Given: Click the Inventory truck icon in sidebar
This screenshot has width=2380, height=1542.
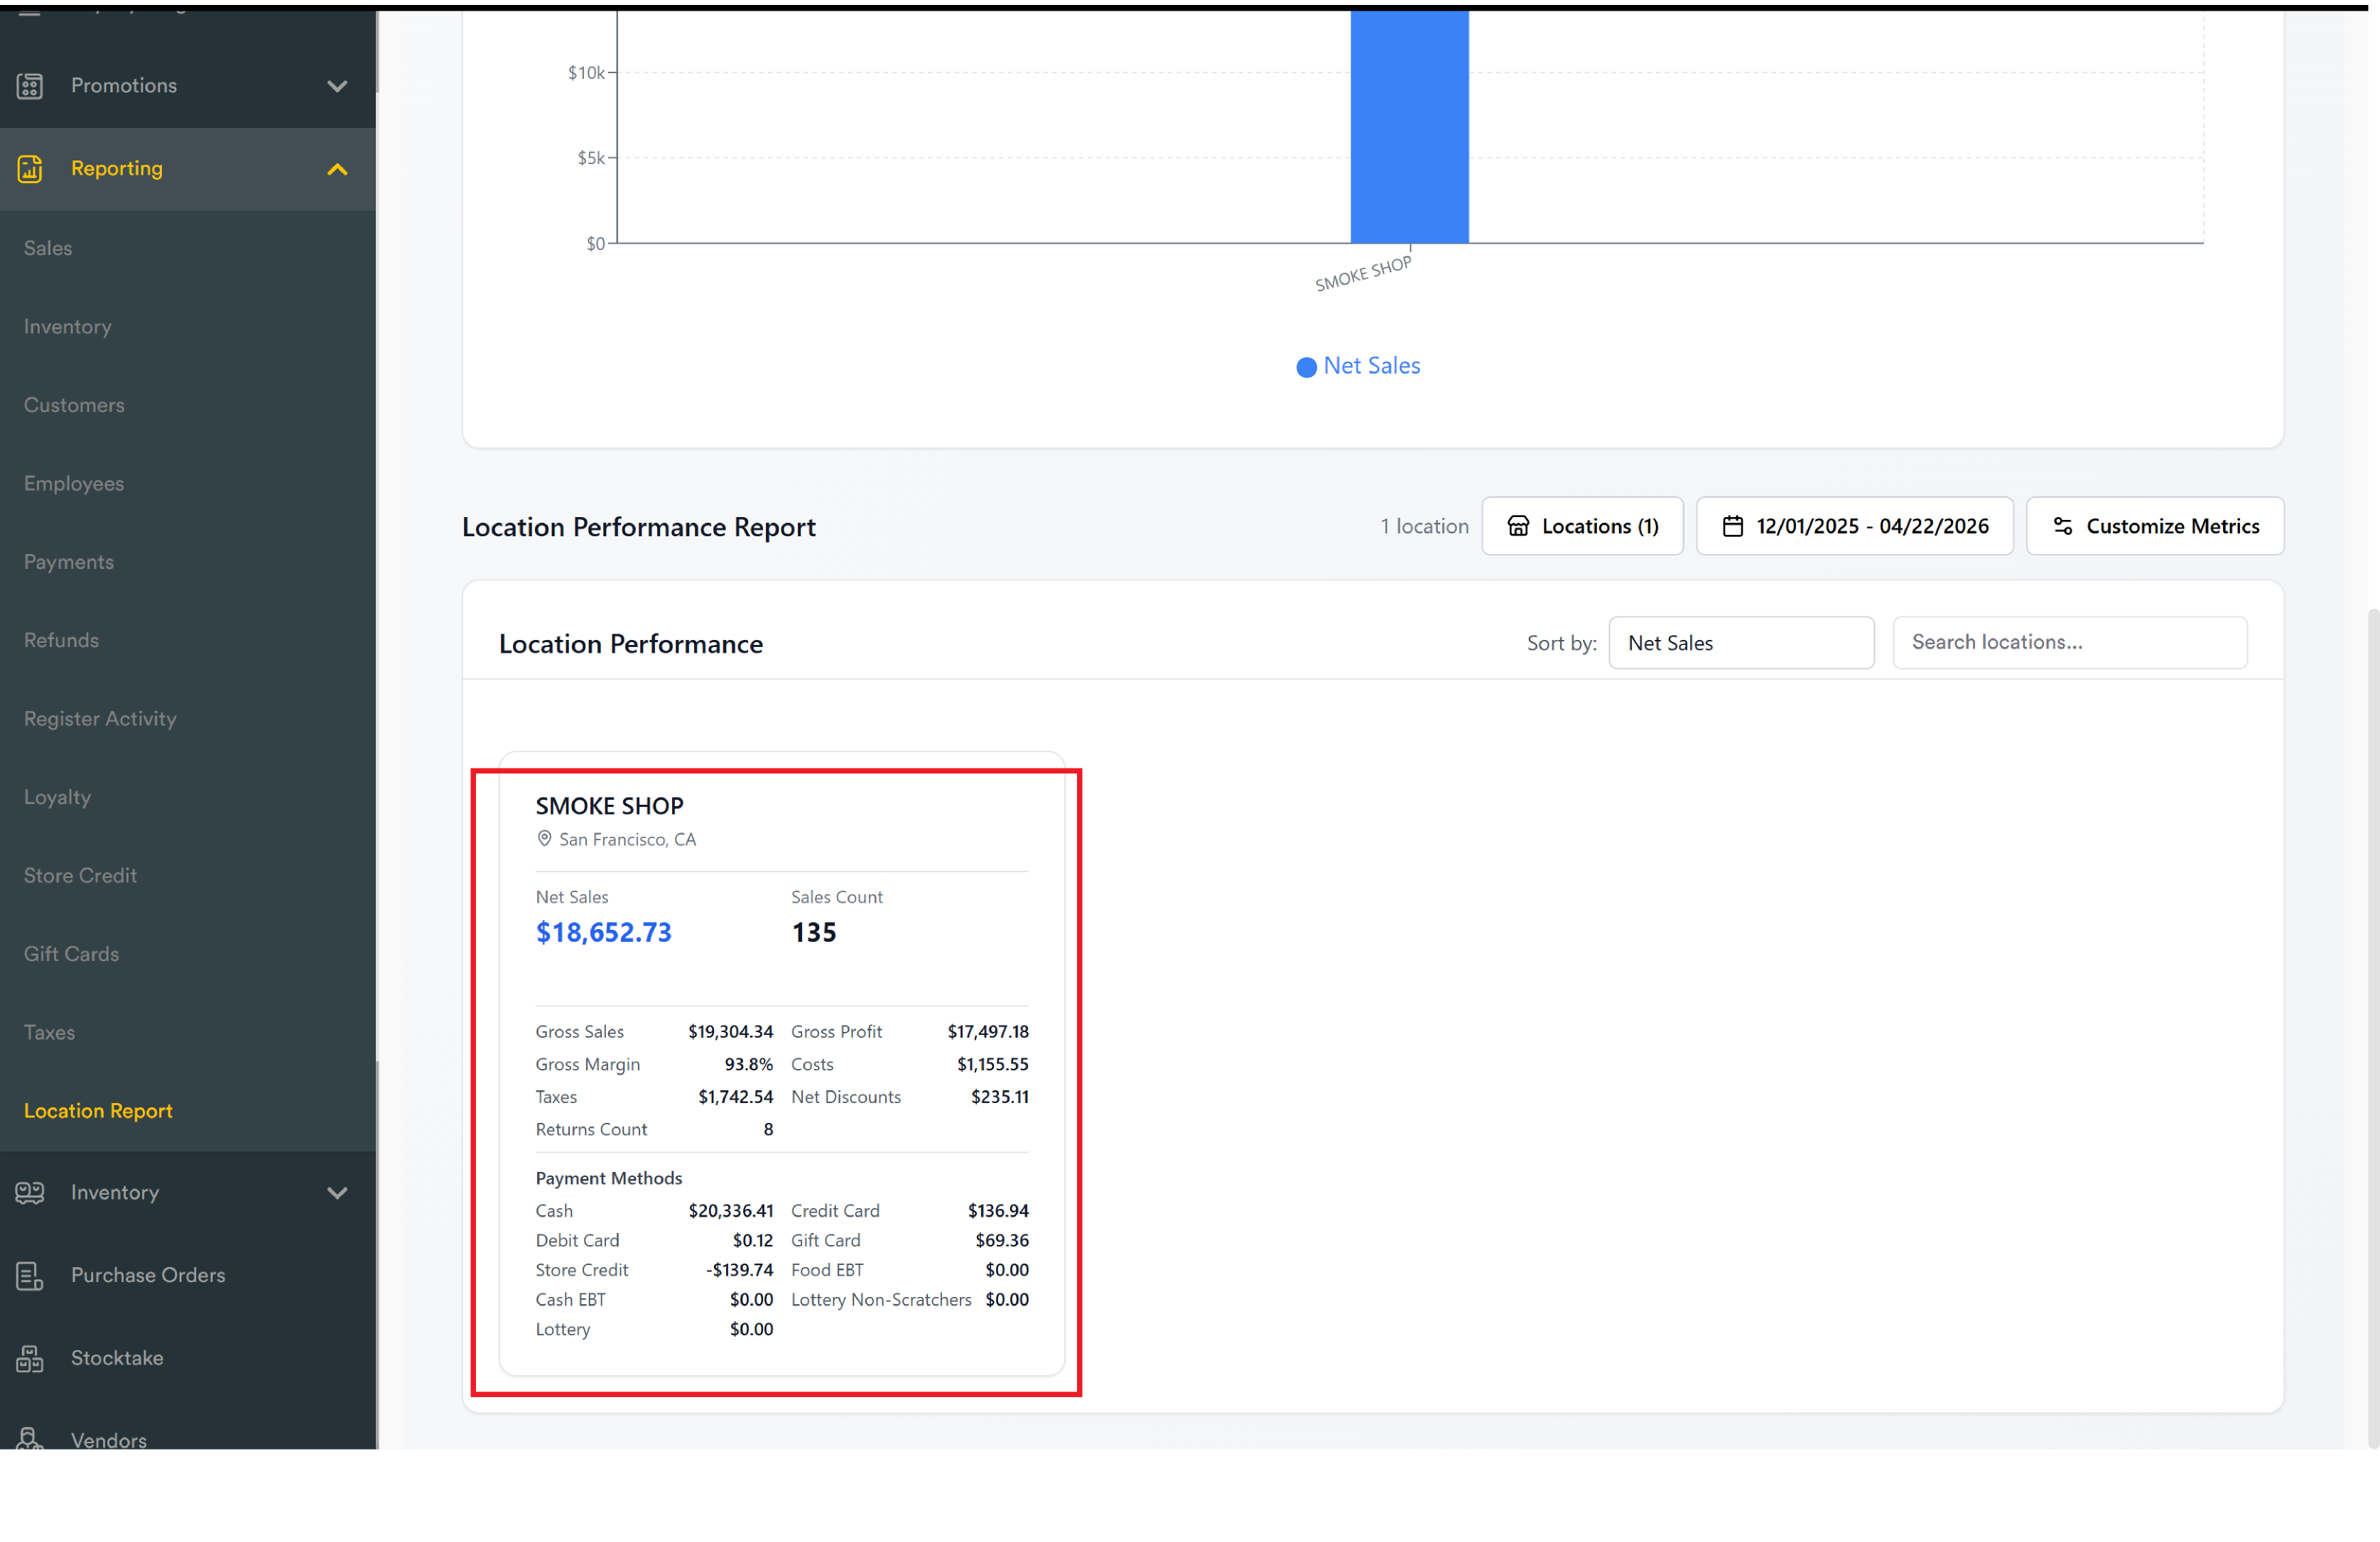Looking at the screenshot, I should [x=30, y=1193].
